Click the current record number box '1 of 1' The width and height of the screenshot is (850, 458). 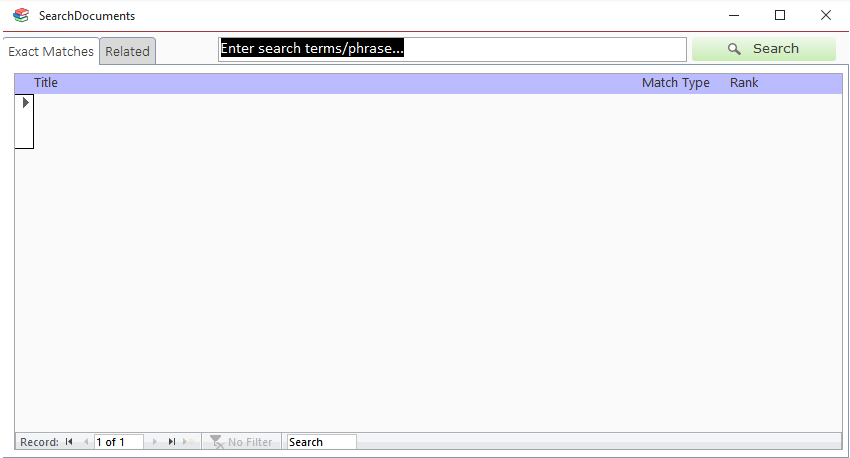point(119,442)
